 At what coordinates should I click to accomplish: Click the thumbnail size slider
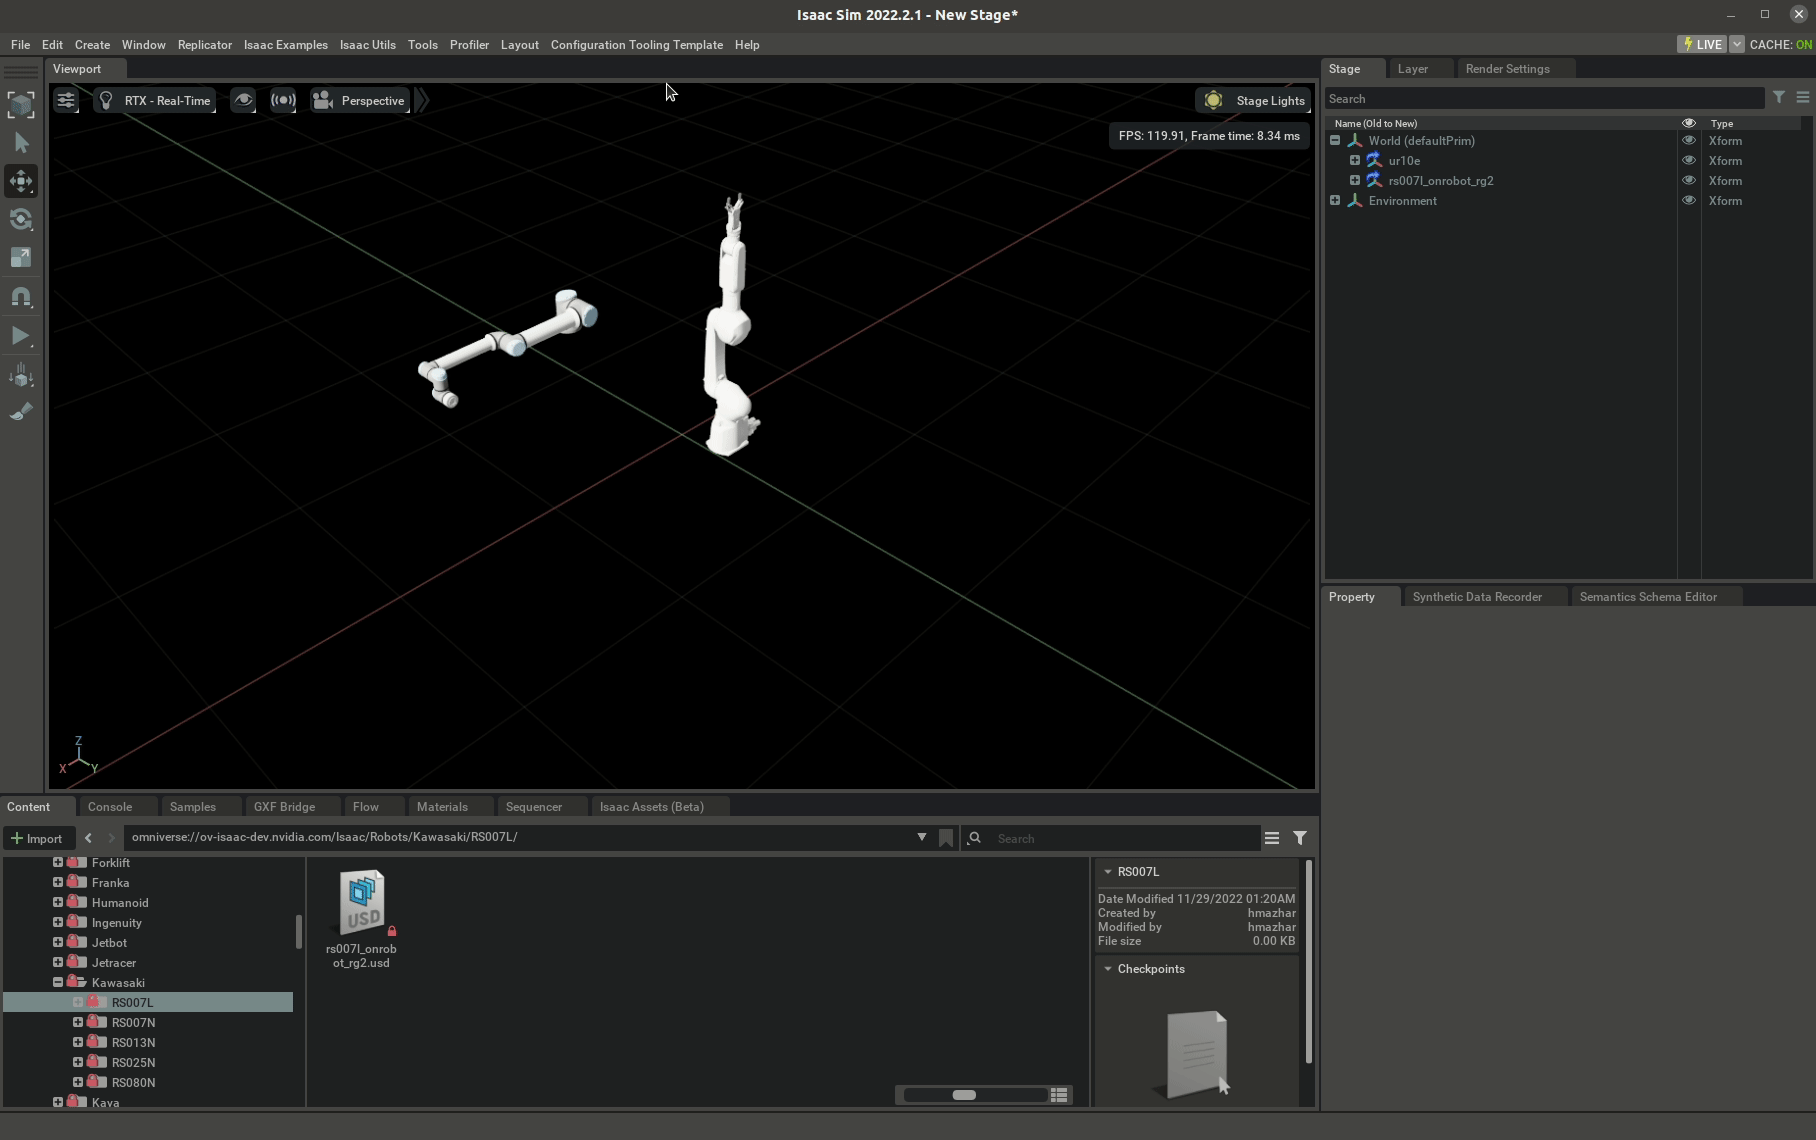coord(975,1095)
